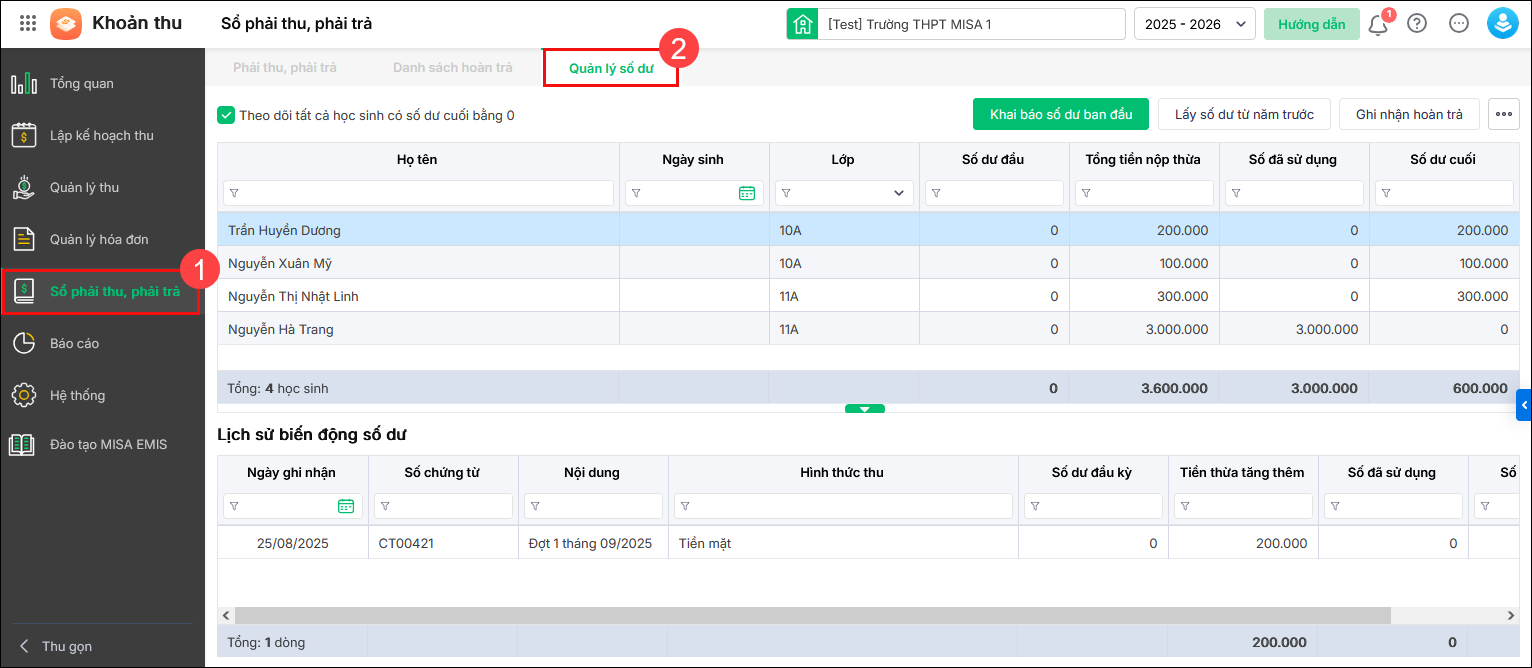Click the filter funnel in Số chứng từ column
The image size is (1532, 668).
point(384,506)
